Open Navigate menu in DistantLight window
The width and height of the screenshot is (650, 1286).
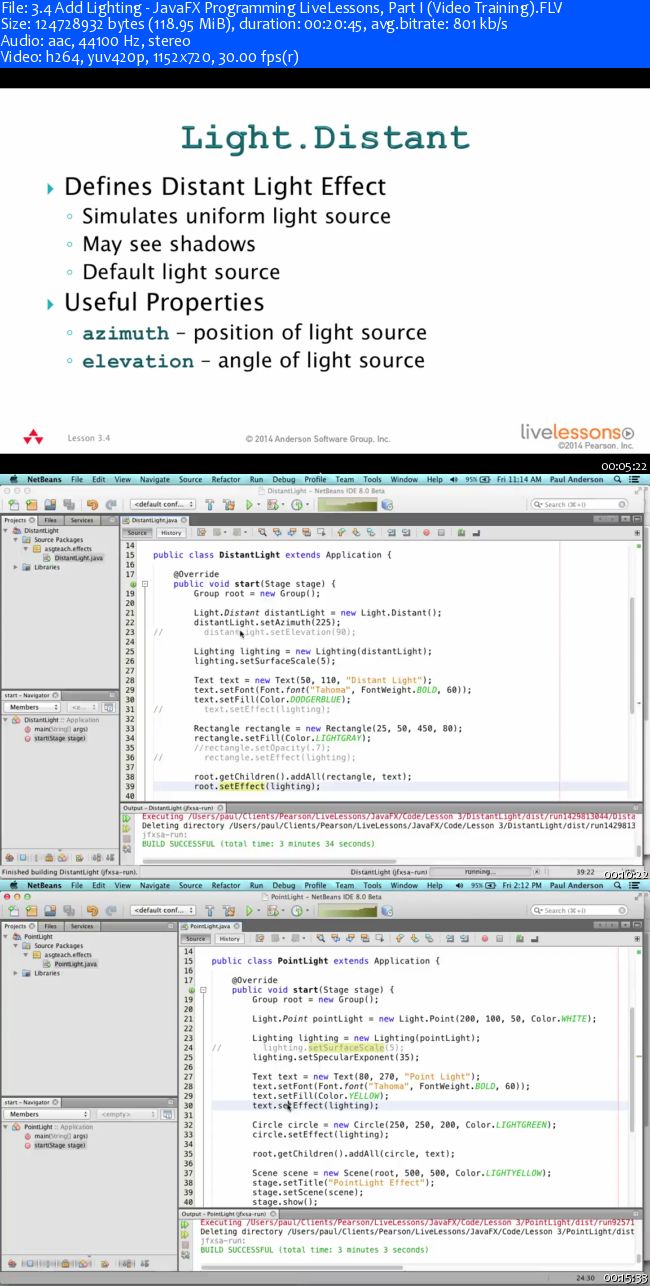point(155,479)
